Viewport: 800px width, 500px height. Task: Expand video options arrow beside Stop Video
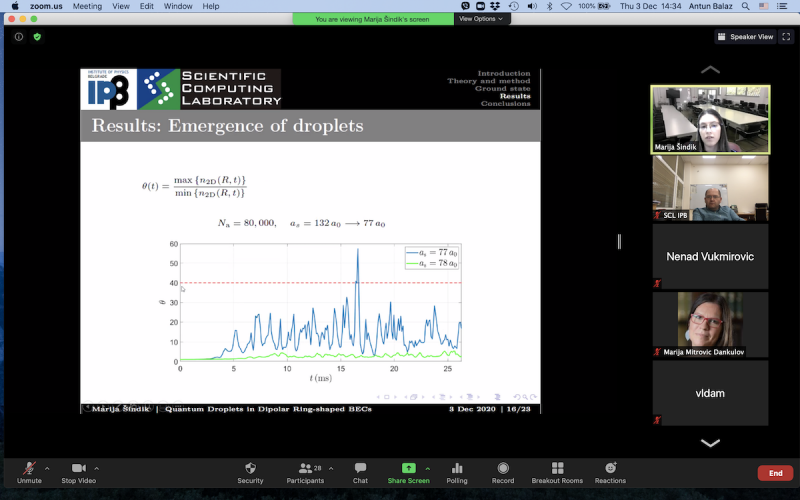click(97, 467)
